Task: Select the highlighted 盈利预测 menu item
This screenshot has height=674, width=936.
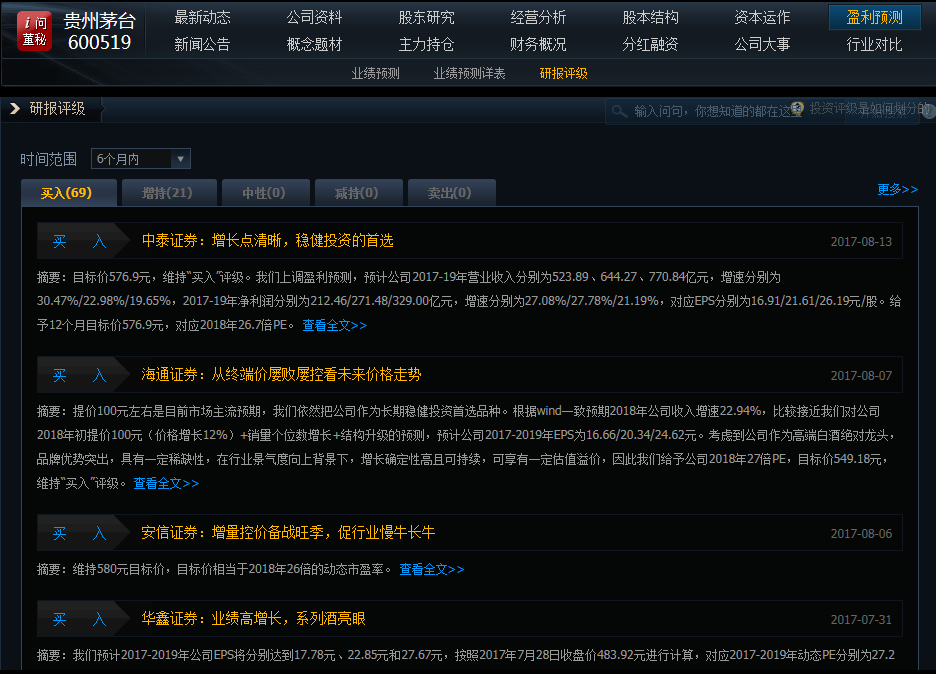Action: click(x=875, y=17)
